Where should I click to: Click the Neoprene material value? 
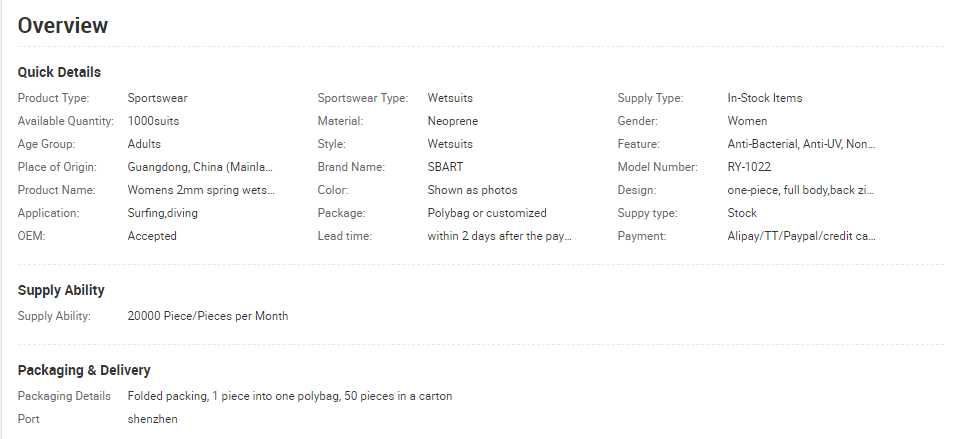coord(452,121)
